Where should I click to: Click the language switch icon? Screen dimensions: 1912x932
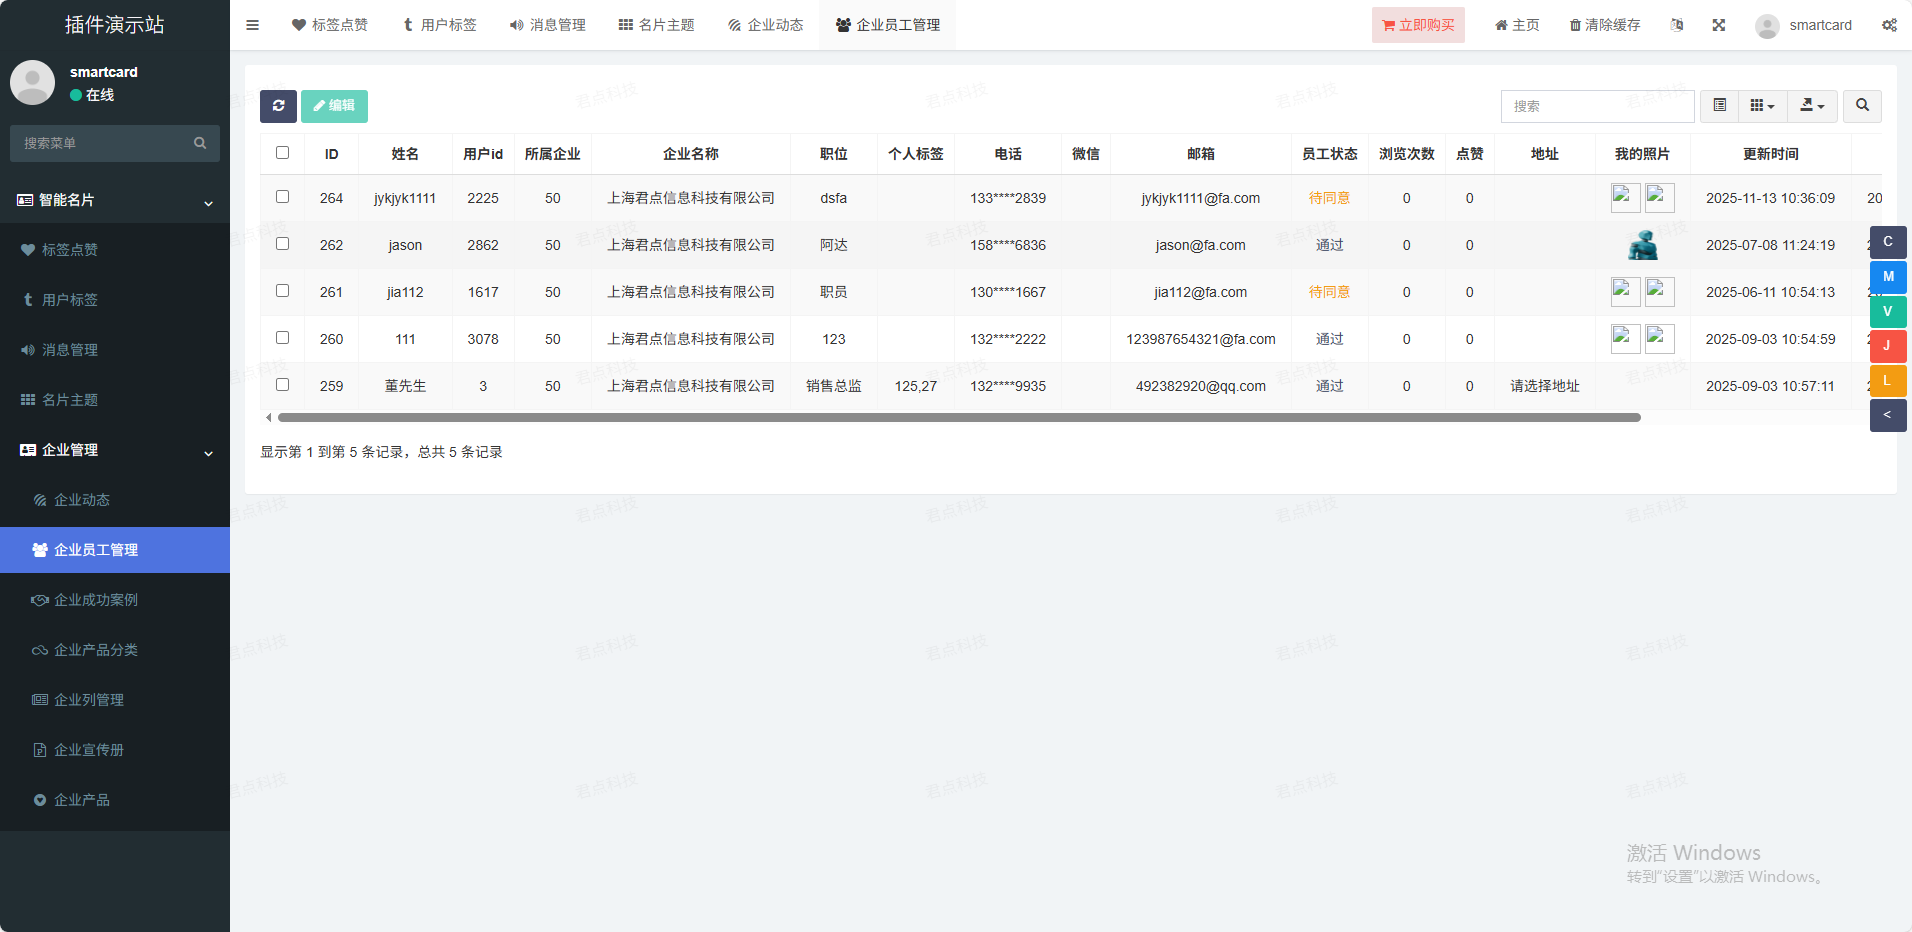(x=1677, y=25)
